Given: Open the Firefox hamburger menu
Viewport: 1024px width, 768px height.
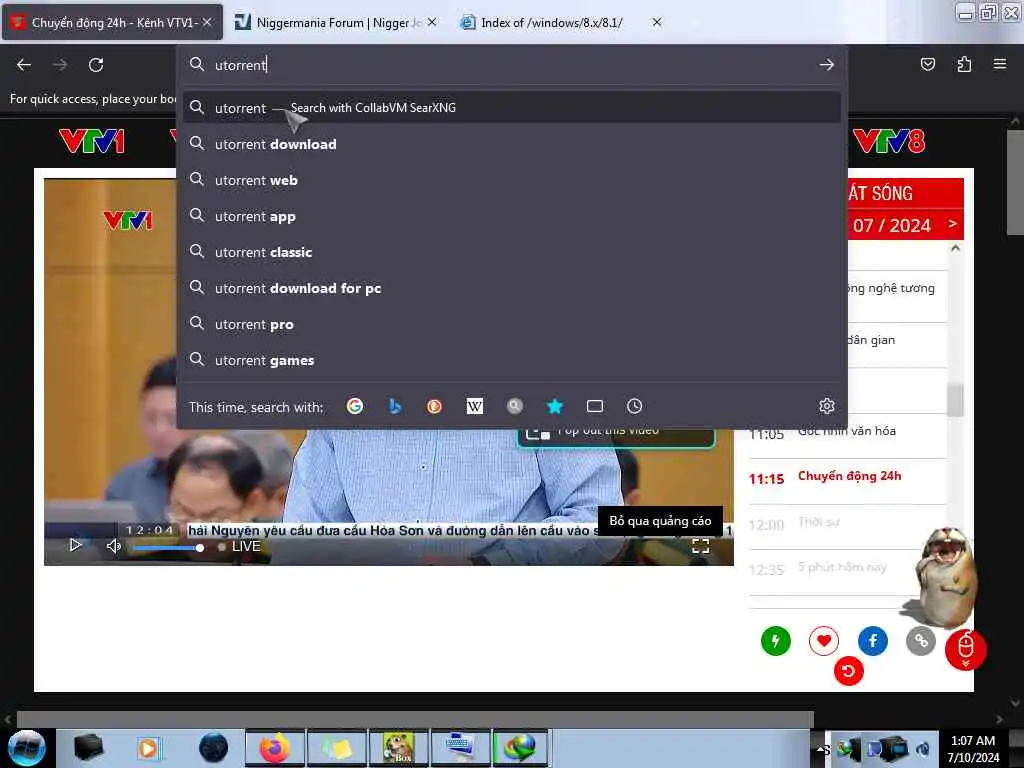Looking at the screenshot, I should click(1000, 64).
